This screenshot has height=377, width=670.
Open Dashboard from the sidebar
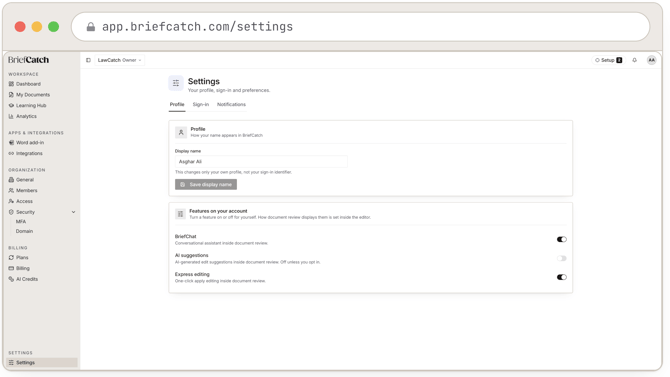[x=25, y=84]
